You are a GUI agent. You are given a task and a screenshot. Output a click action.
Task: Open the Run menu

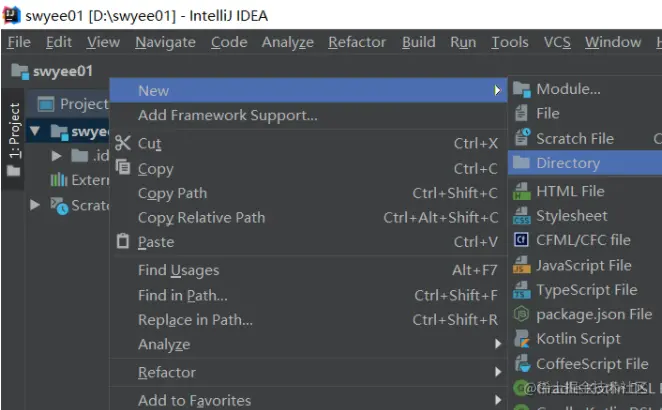coord(463,42)
